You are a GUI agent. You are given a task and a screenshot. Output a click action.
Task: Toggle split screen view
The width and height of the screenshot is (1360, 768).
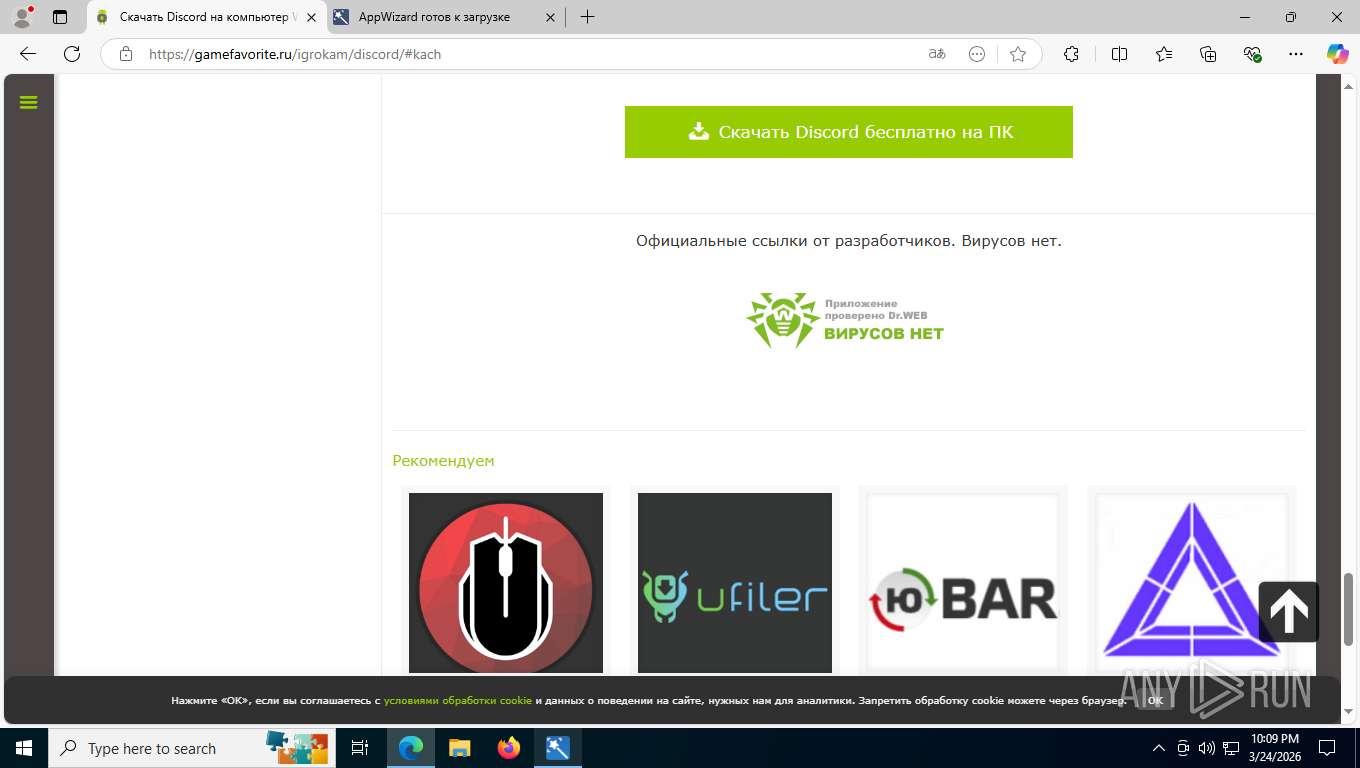coord(1119,54)
